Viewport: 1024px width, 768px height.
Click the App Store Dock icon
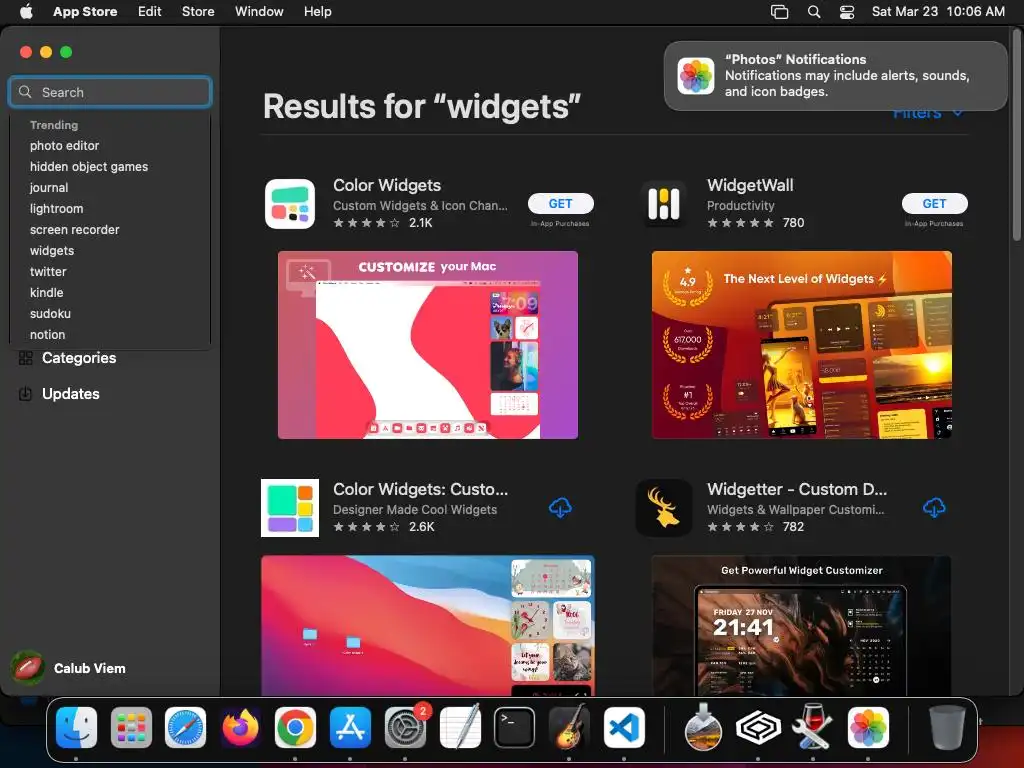350,728
